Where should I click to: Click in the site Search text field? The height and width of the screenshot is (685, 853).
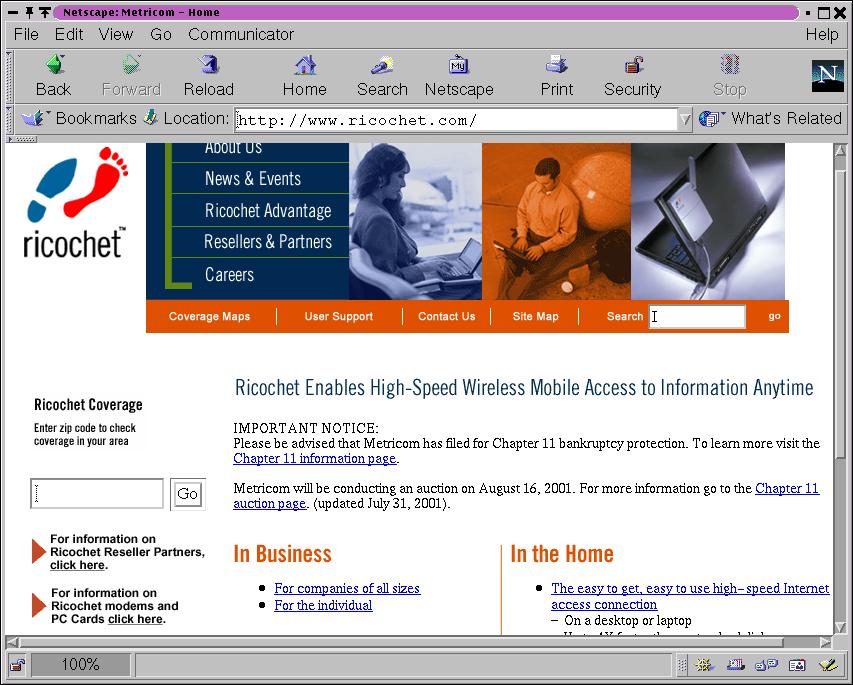point(697,317)
